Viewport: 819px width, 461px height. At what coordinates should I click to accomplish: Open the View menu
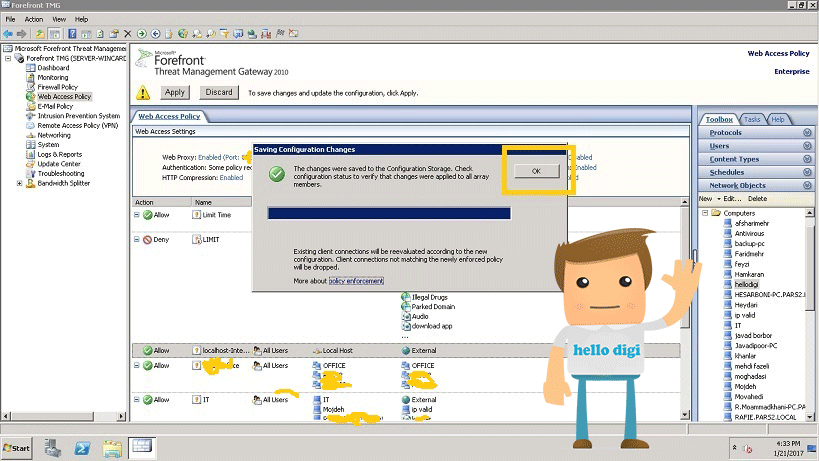[59, 19]
